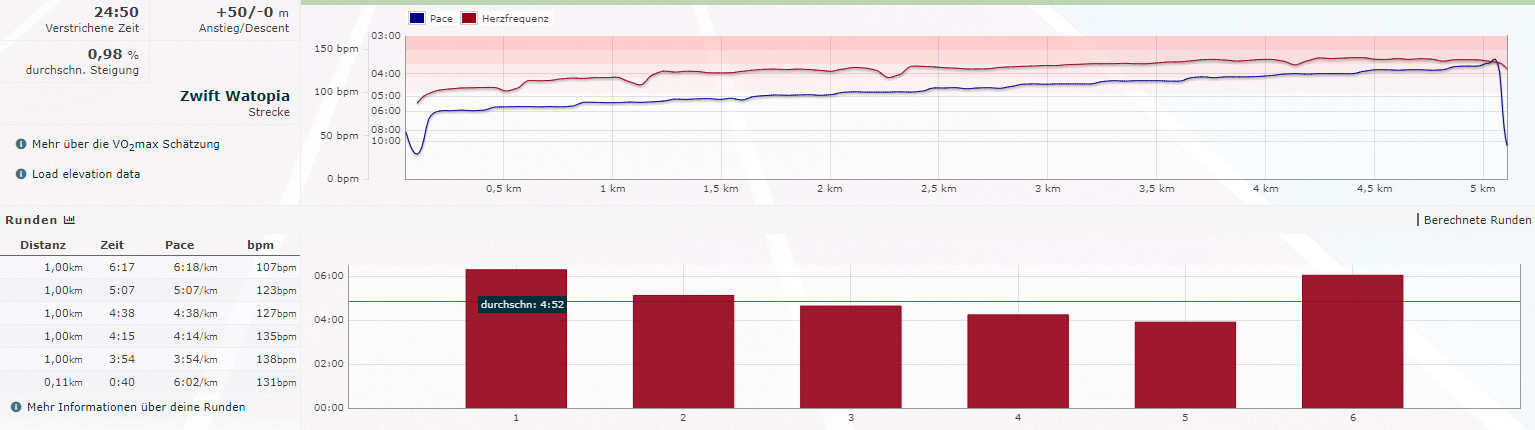Viewport: 1535px width, 430px height.
Task: Click the info icon next to Load elevation data
Action: pos(21,174)
